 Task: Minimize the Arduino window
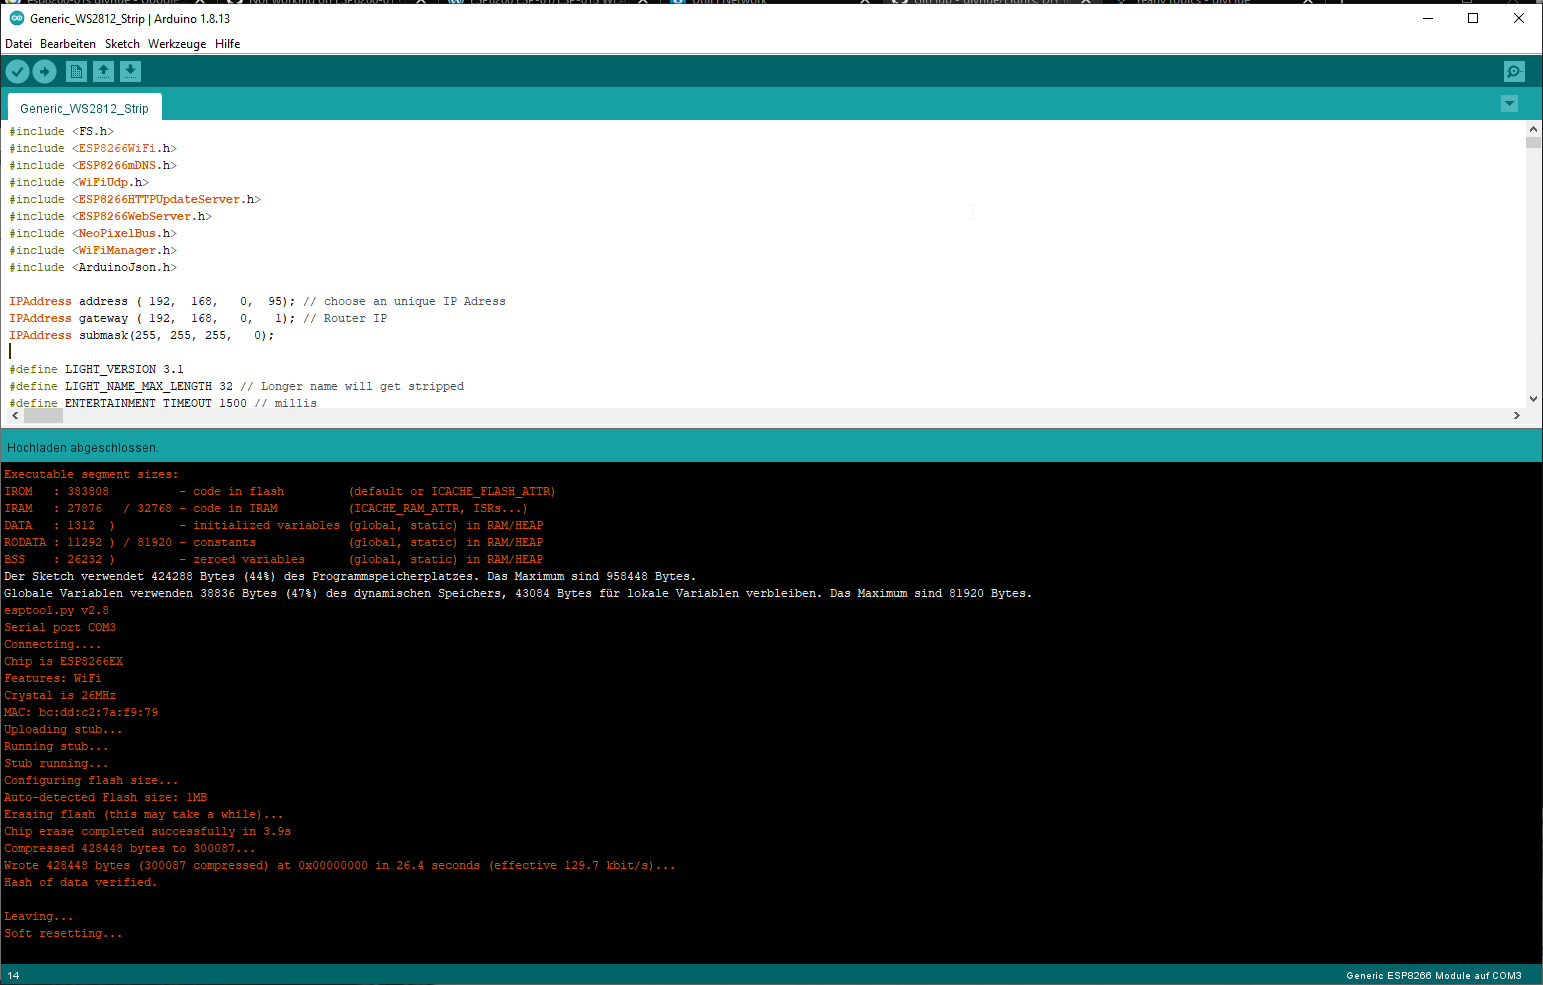click(x=1427, y=18)
